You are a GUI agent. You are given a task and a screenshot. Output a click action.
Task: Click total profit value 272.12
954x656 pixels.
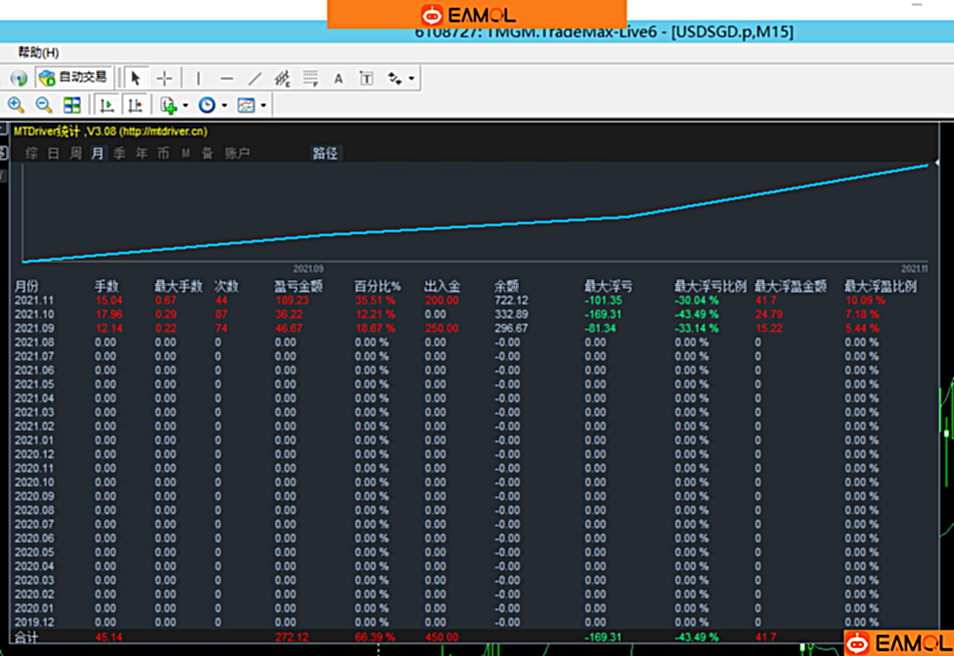click(291, 637)
